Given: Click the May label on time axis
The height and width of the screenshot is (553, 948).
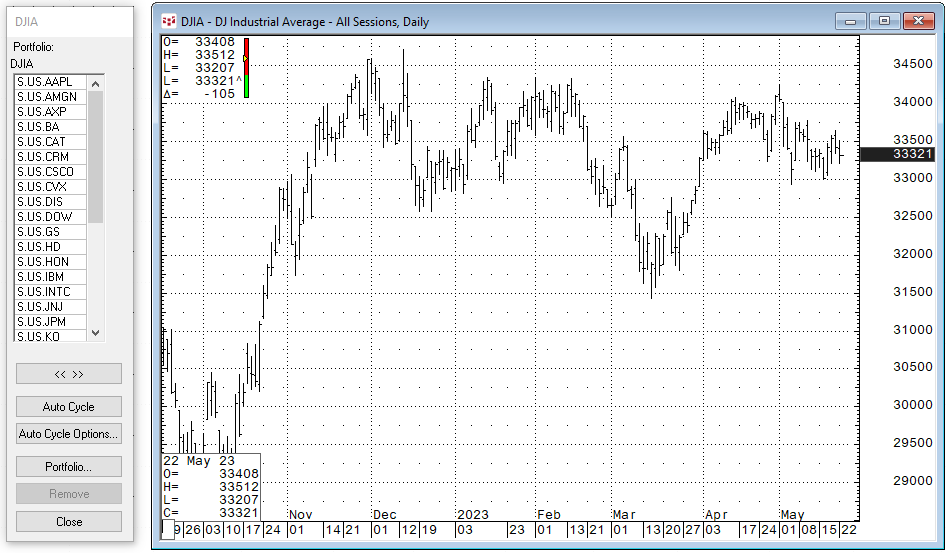Looking at the screenshot, I should [792, 515].
